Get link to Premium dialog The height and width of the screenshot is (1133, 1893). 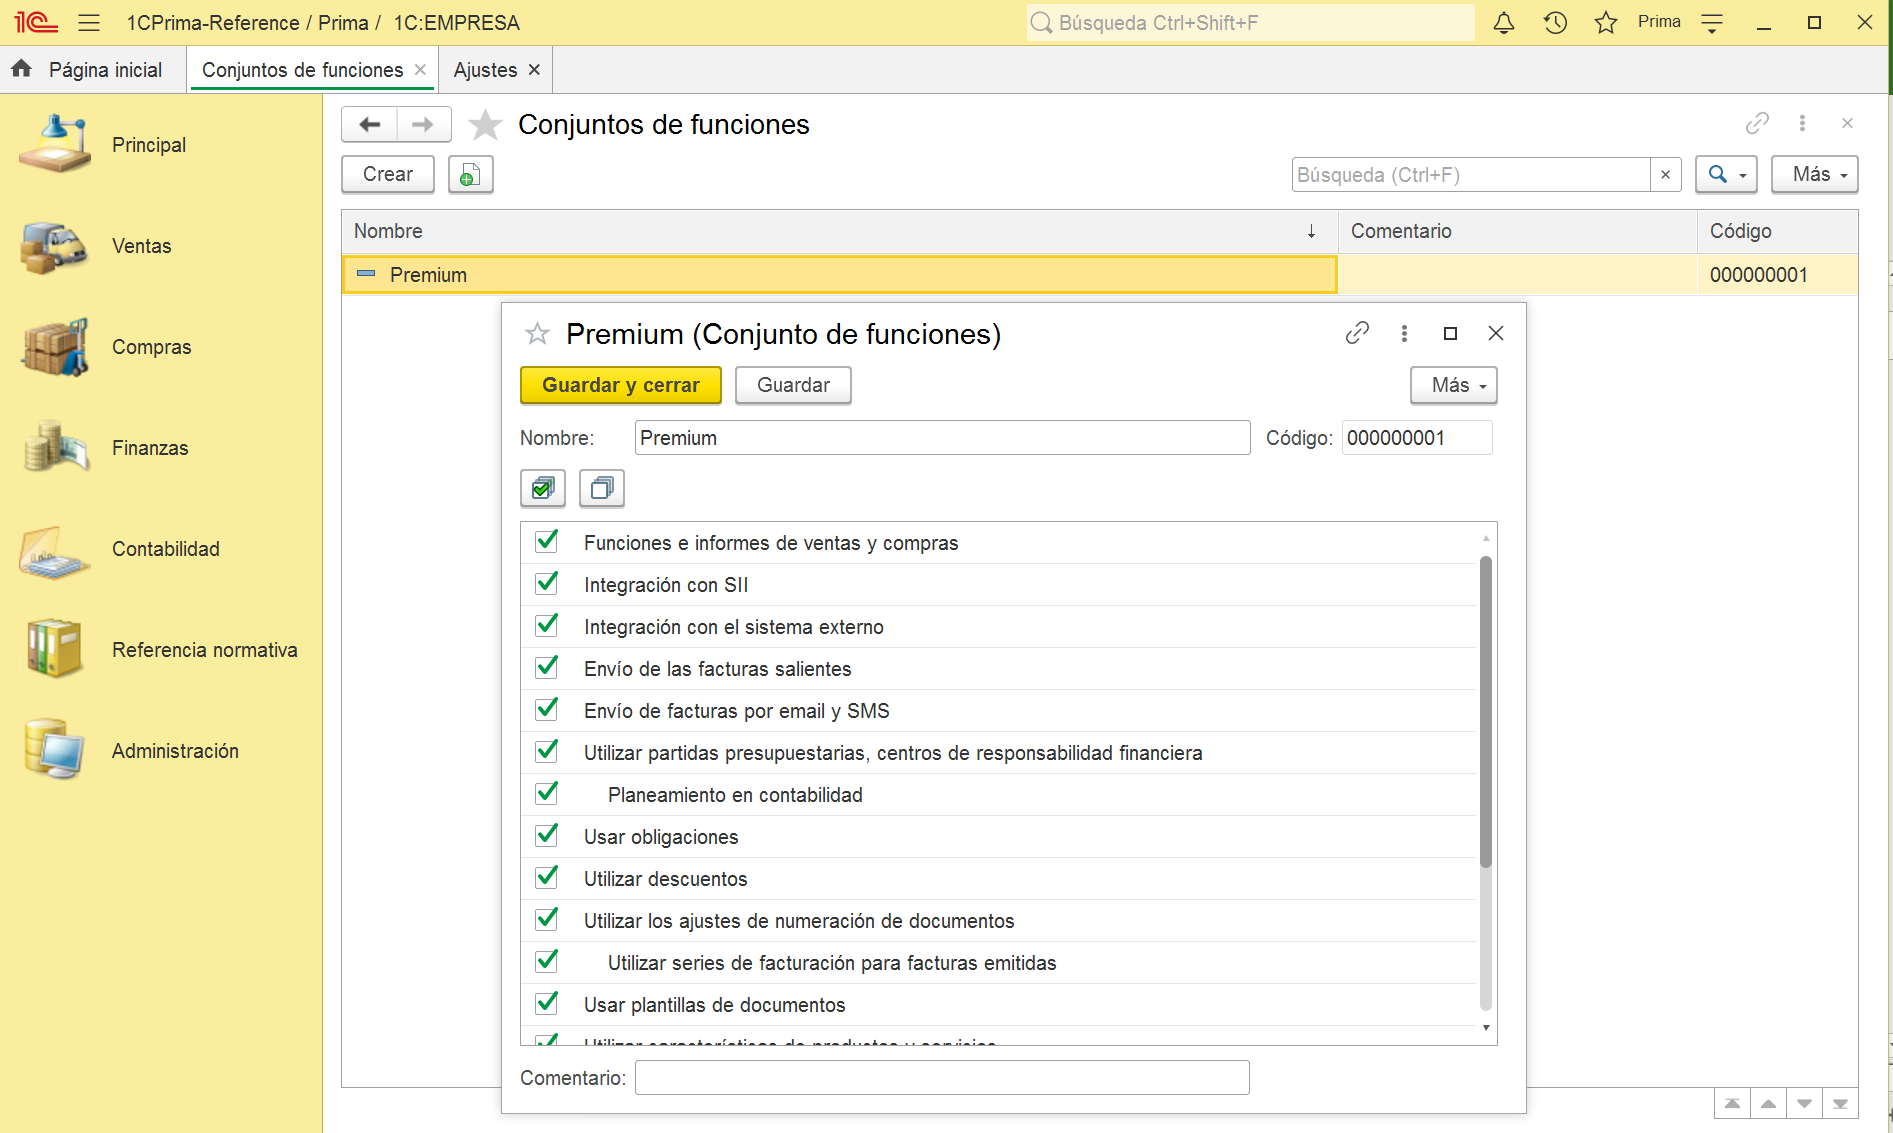(x=1357, y=333)
